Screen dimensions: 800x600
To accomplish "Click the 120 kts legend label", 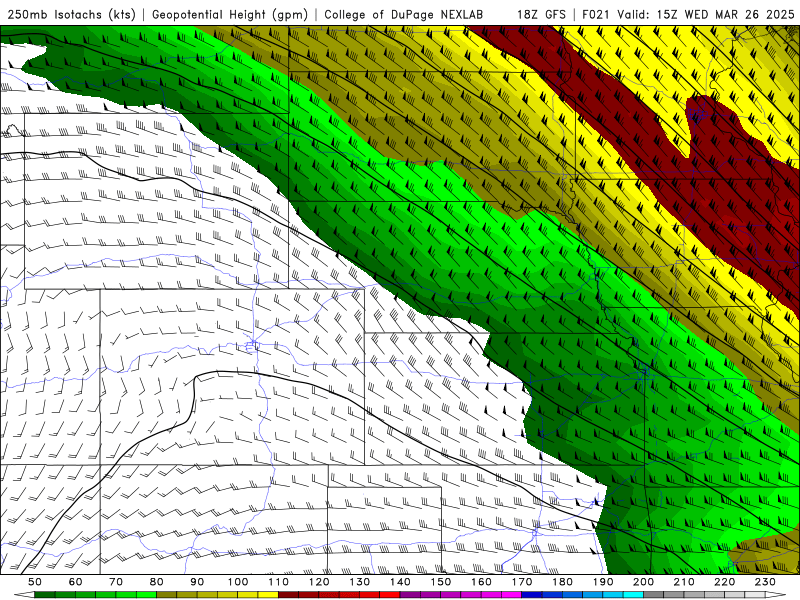I will (x=319, y=582).
